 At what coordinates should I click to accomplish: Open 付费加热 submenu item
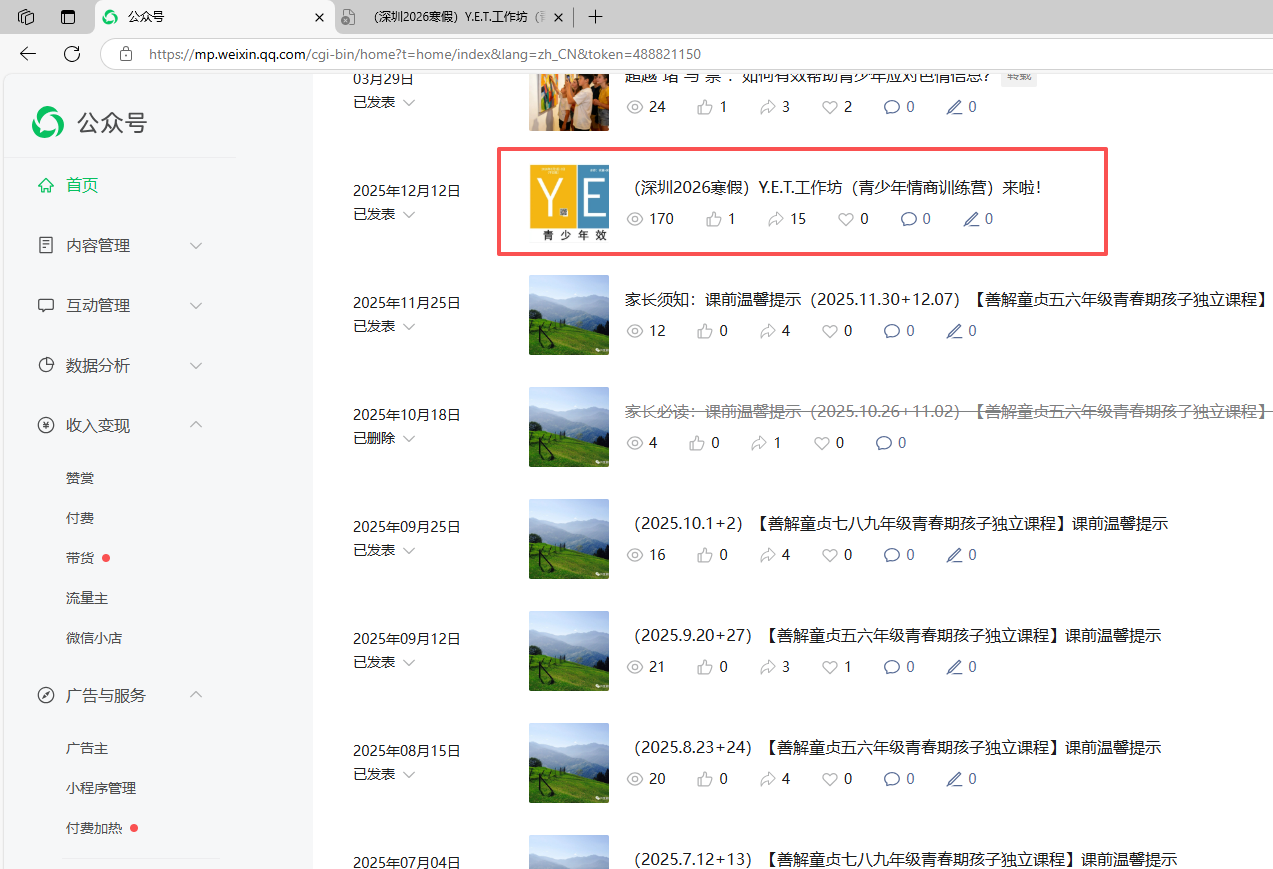[94, 828]
